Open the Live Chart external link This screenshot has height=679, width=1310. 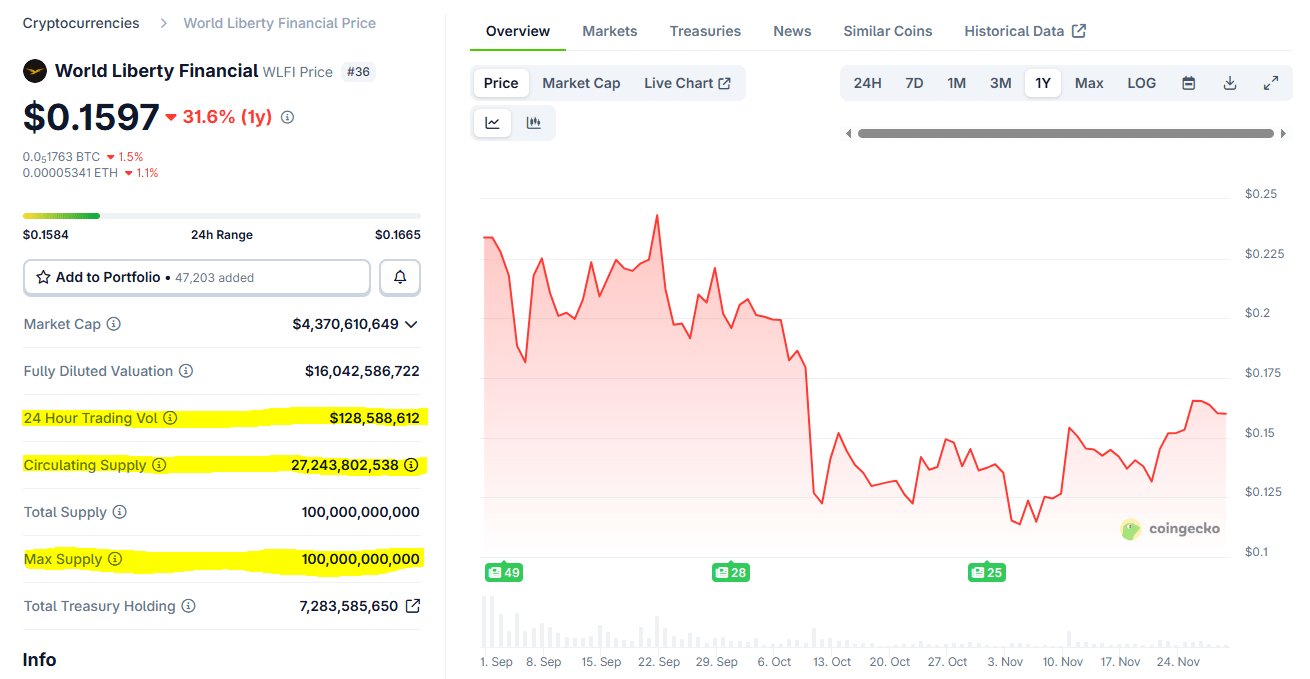click(688, 83)
